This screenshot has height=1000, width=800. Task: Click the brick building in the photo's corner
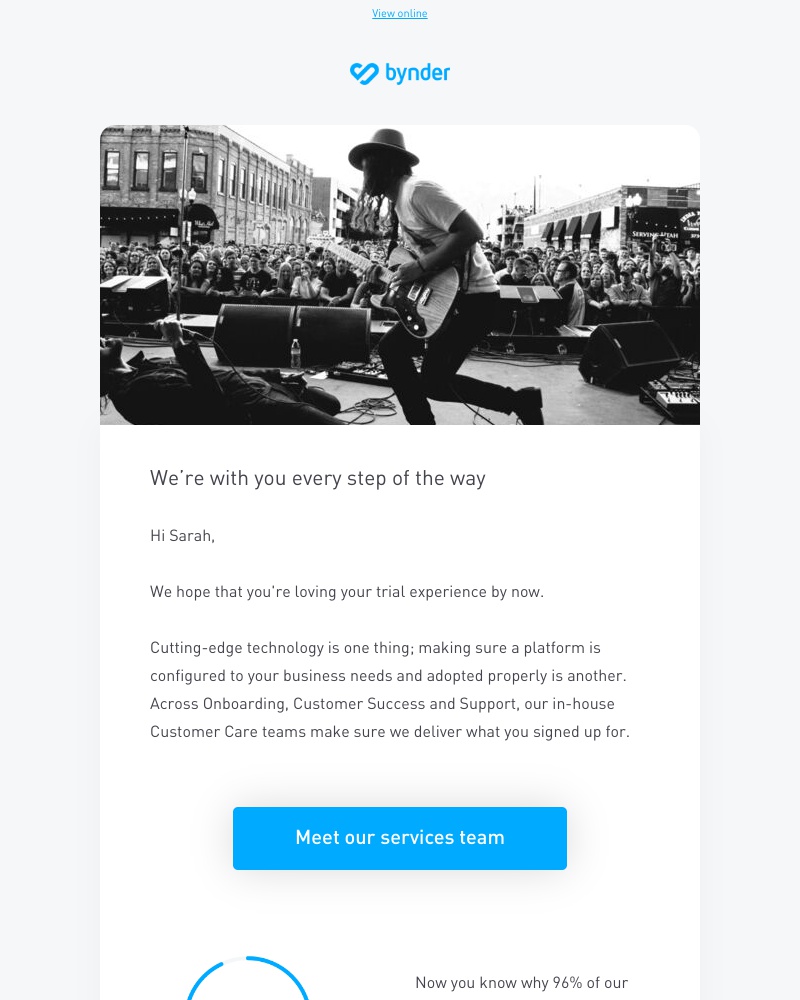[204, 185]
